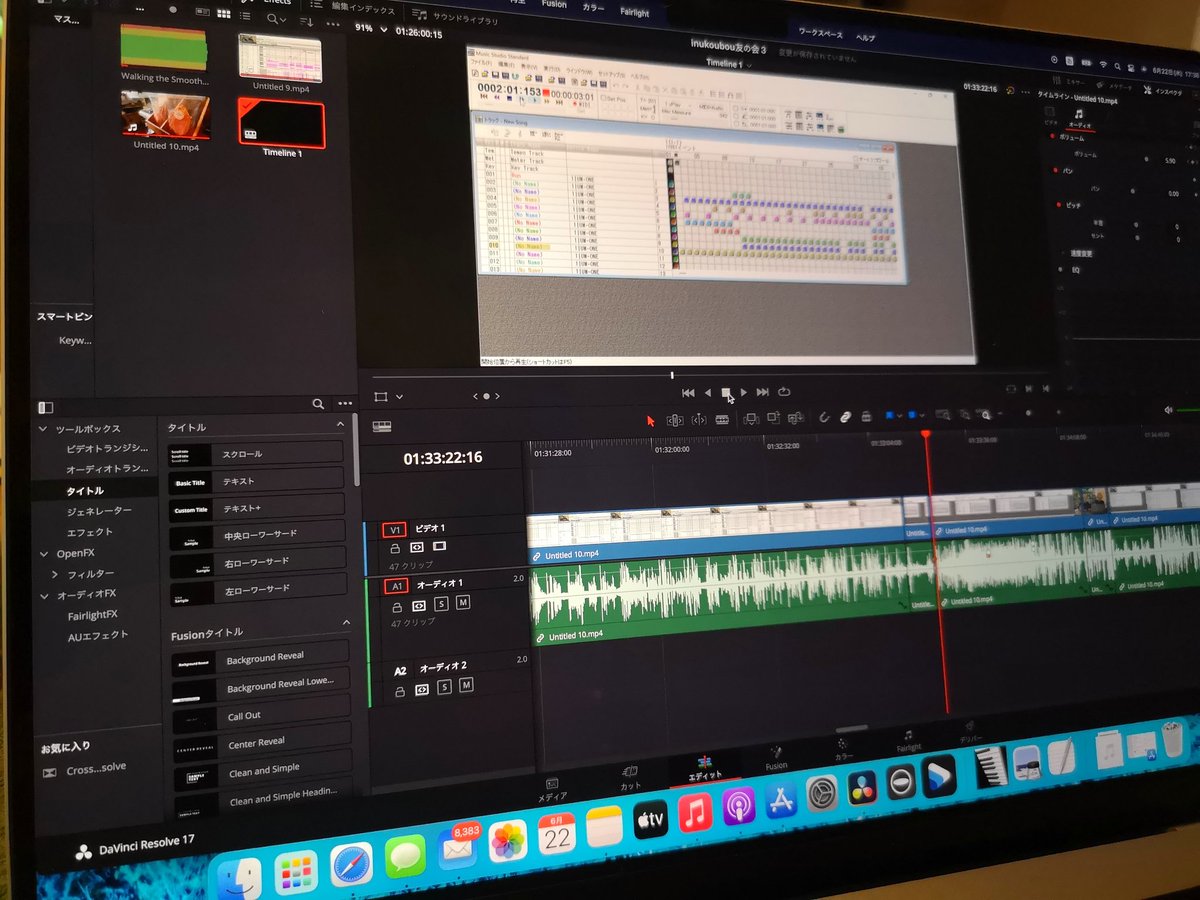The width and height of the screenshot is (1200, 900).
Task: Open Safari from the Dock
Action: (x=351, y=865)
